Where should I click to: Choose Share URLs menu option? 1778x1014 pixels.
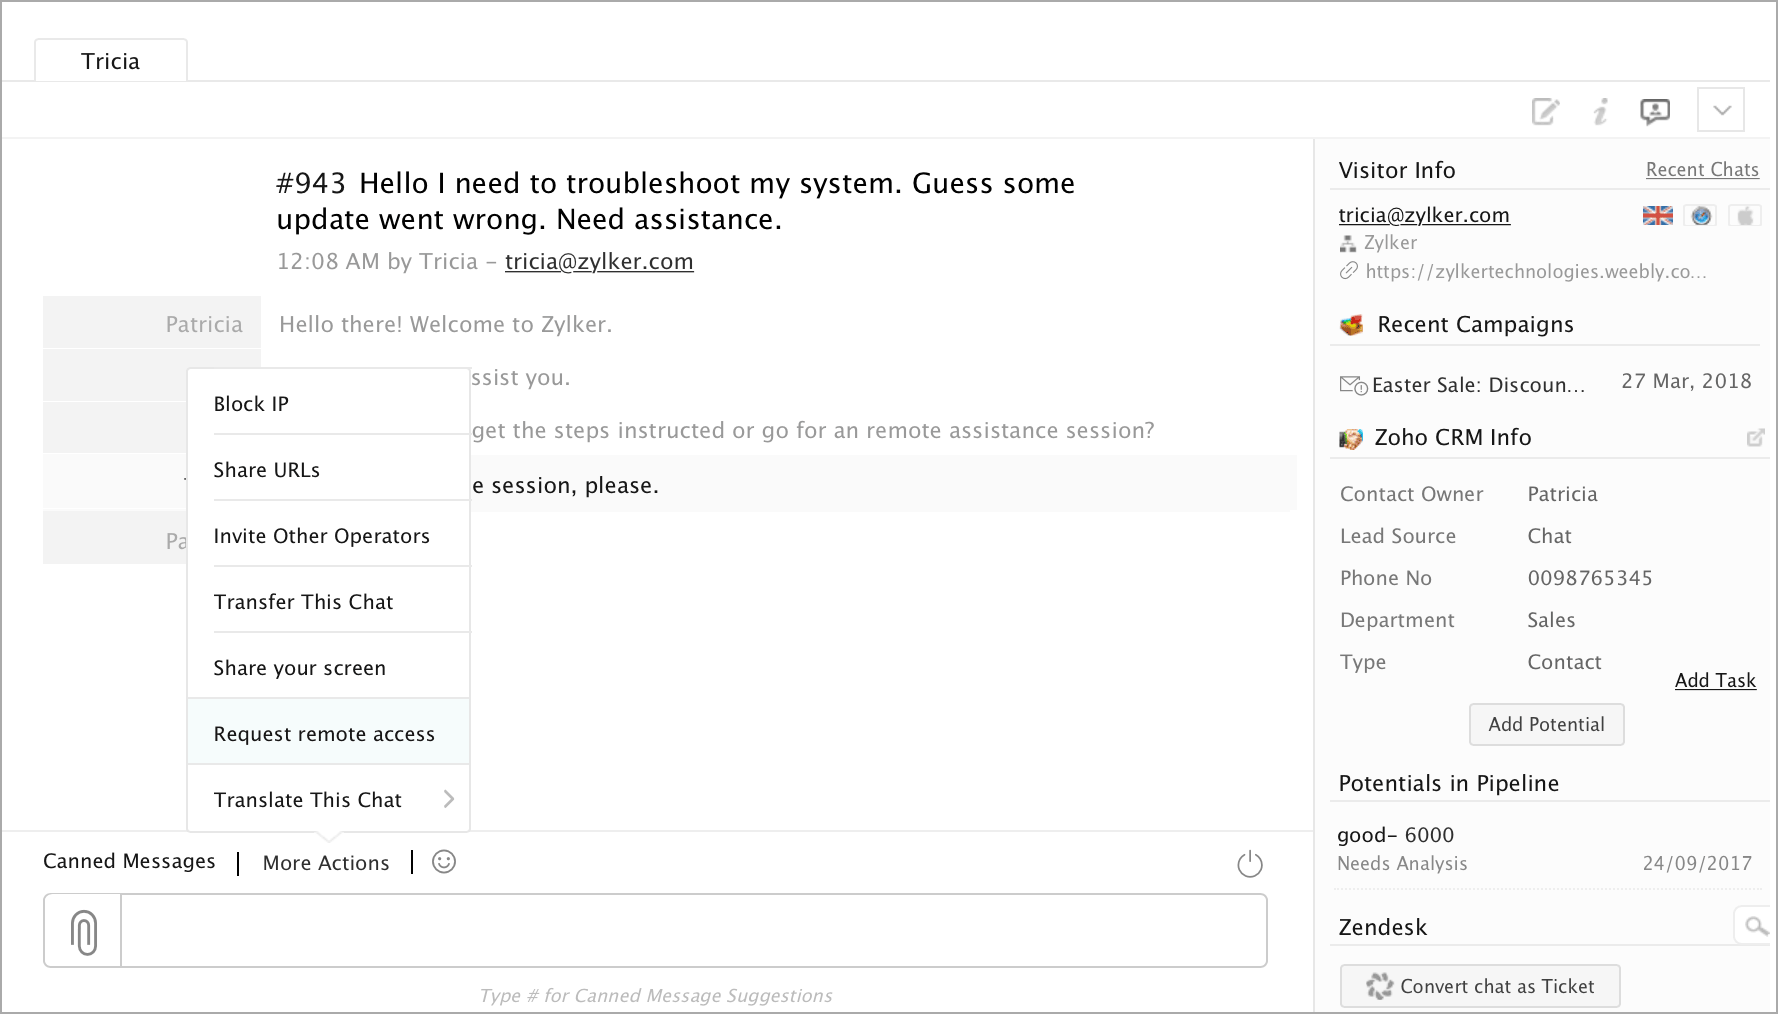[x=328, y=469]
